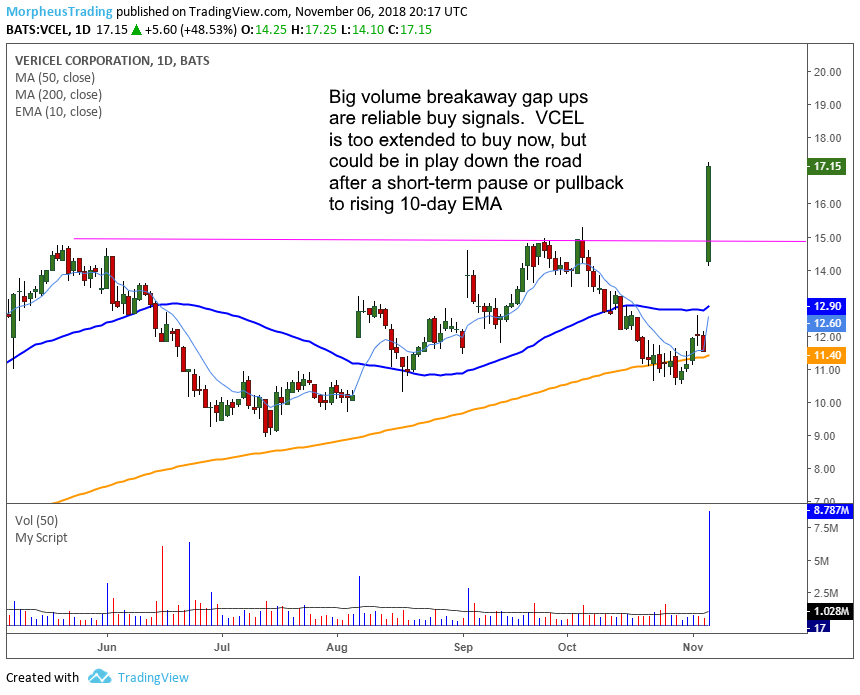Viewport: 860px width, 695px height.
Task: Click the orange 11.40 MA price tag
Action: 827,355
